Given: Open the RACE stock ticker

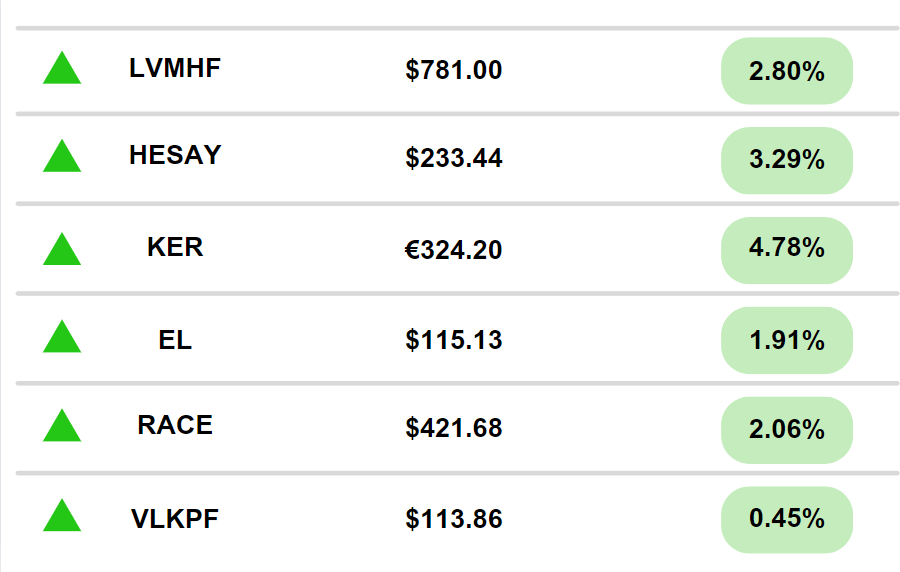Looking at the screenshot, I should coord(175,425).
